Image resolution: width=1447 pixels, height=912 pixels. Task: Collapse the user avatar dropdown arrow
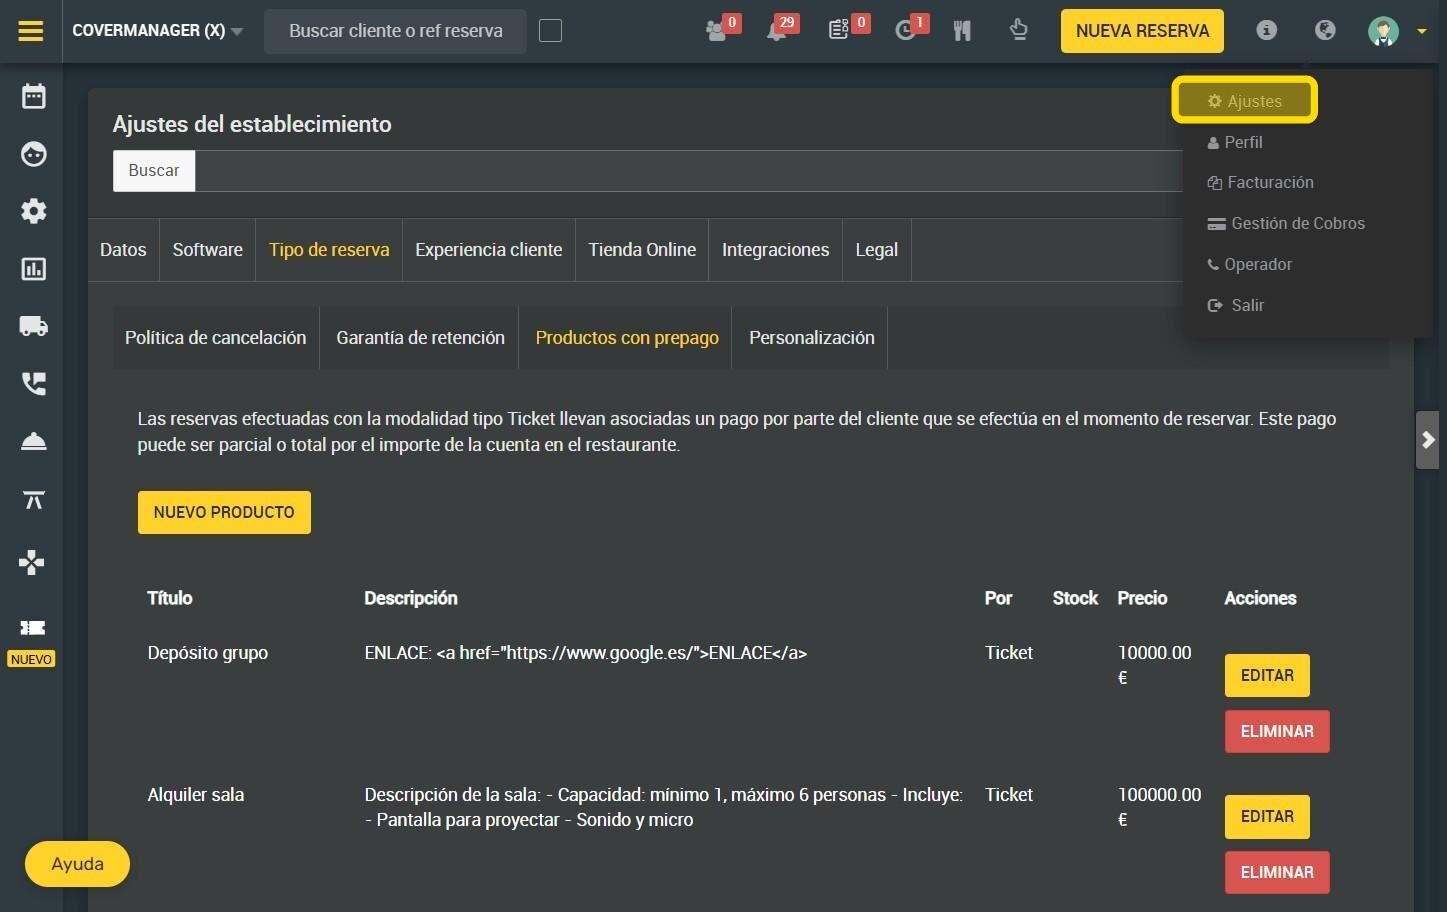(x=1421, y=32)
